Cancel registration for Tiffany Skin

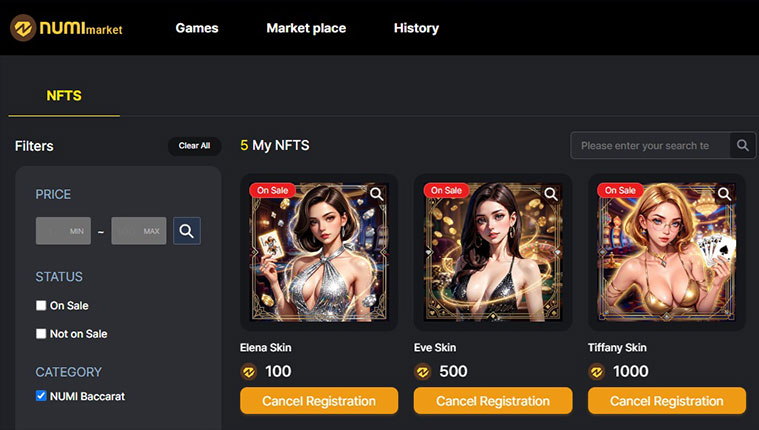pyautogui.click(x=667, y=401)
